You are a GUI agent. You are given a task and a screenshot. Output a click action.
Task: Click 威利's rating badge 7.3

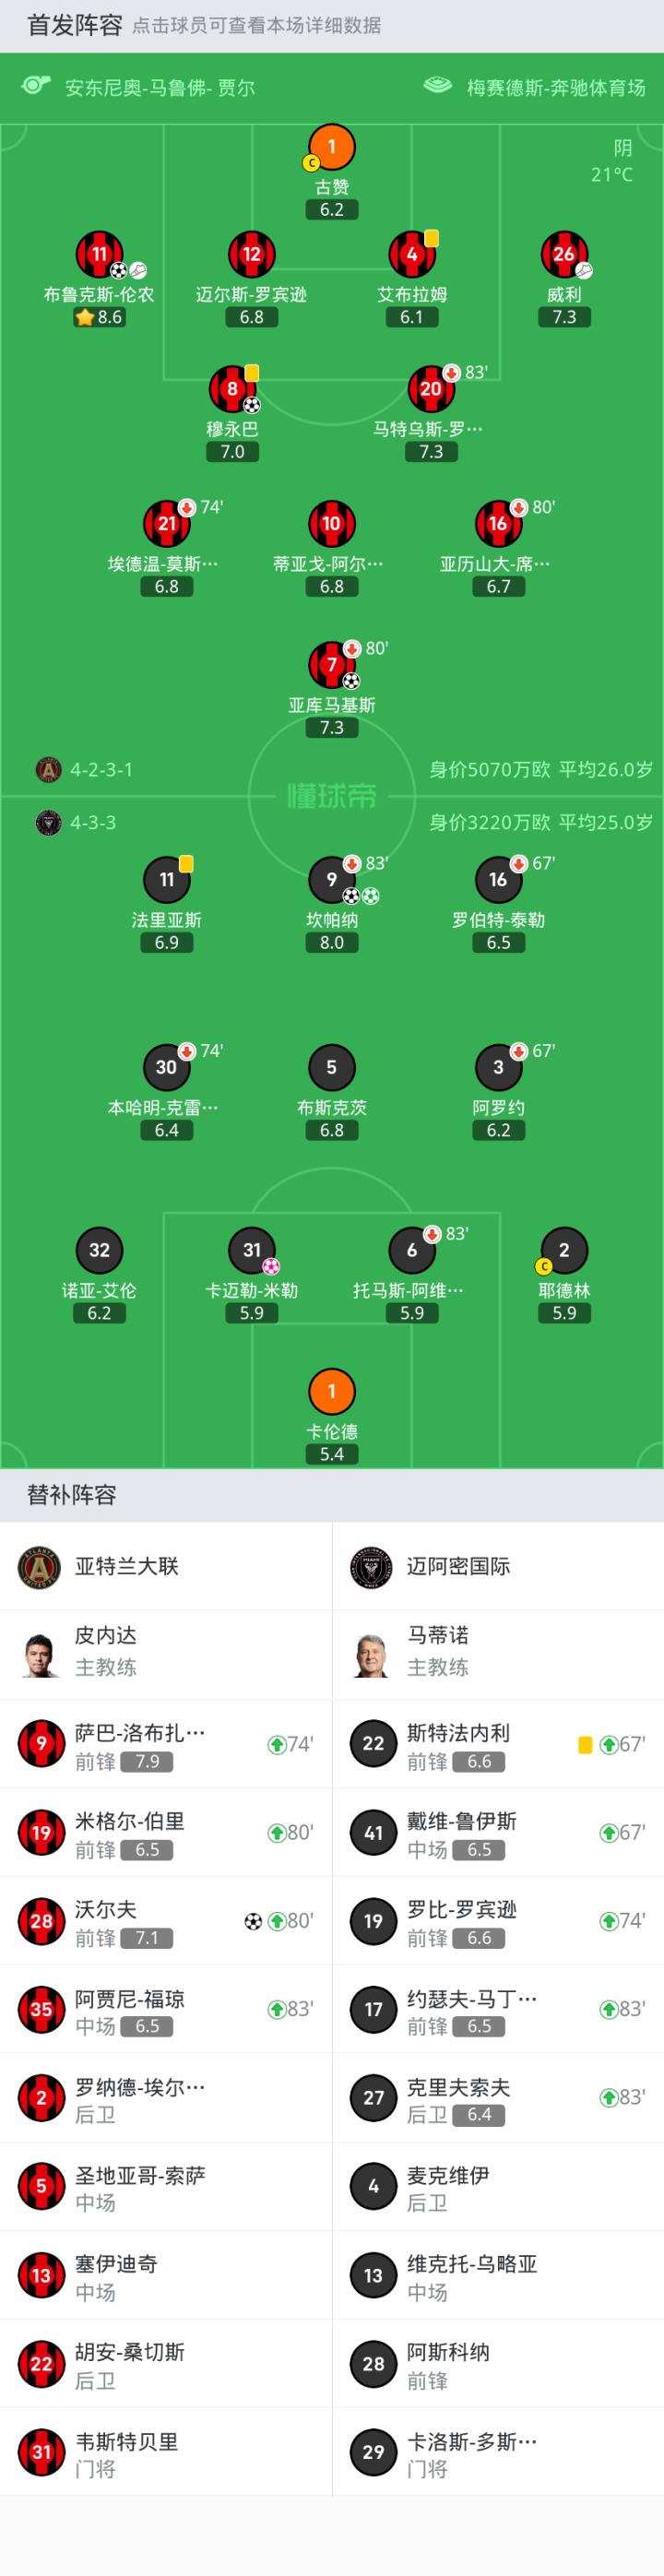564,317
